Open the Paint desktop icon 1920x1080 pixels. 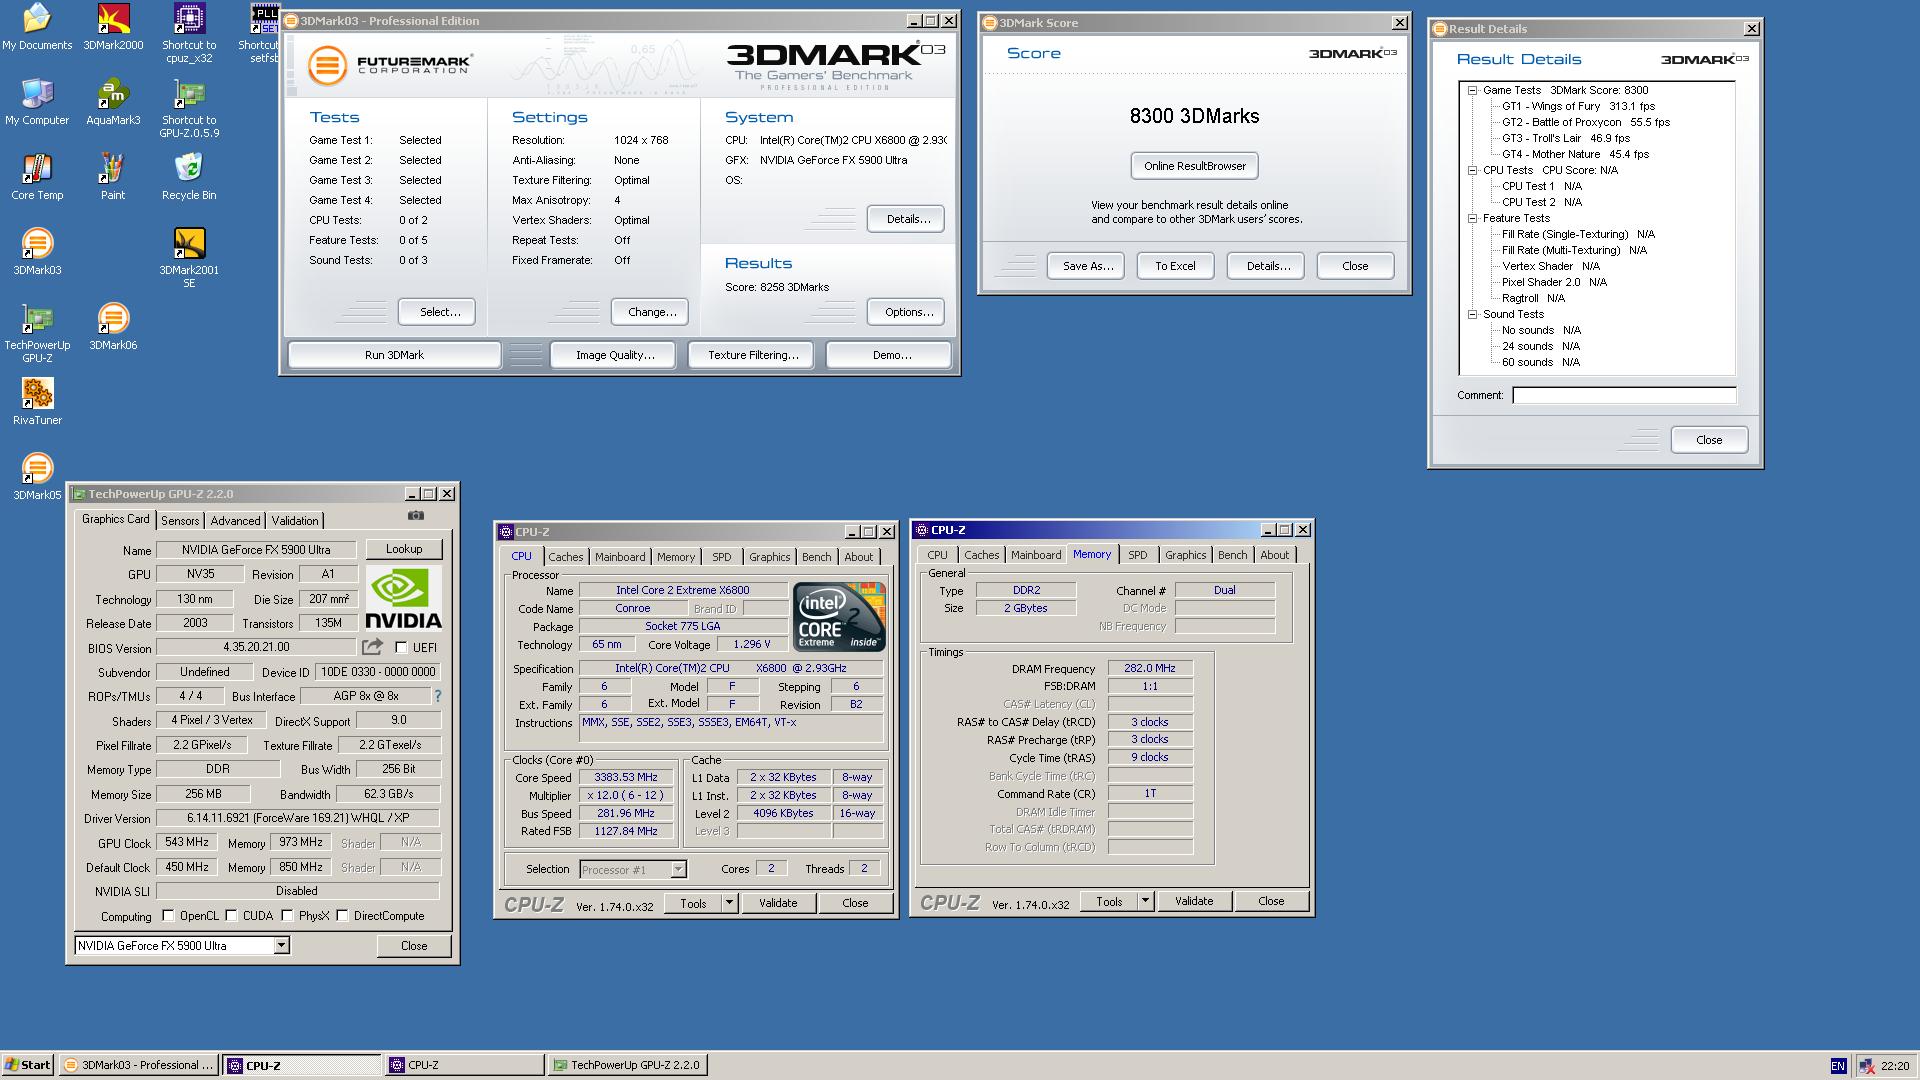113,178
